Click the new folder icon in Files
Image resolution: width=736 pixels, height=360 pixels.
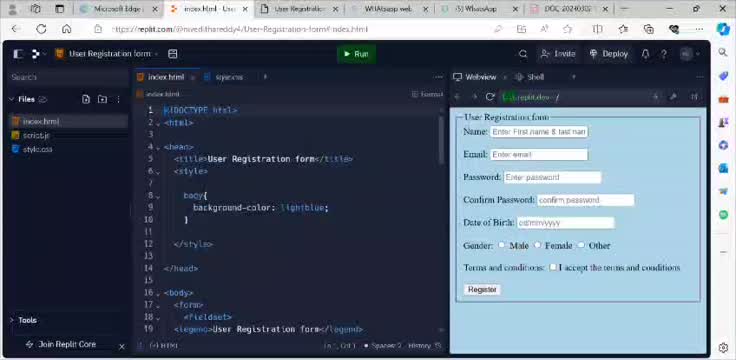point(102,99)
